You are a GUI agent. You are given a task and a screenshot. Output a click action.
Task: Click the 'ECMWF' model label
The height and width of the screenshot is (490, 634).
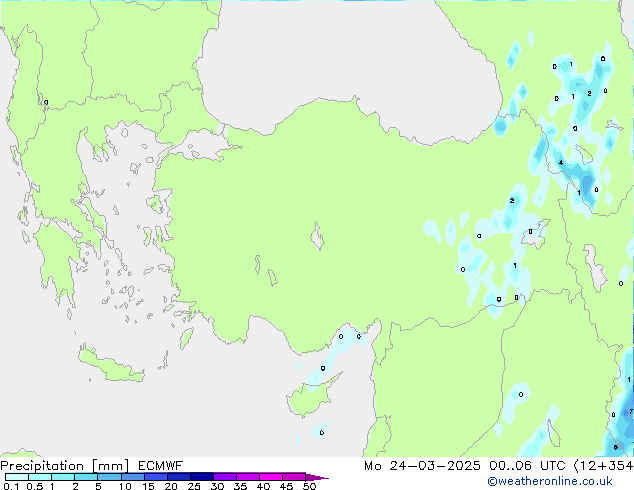pyautogui.click(x=161, y=466)
